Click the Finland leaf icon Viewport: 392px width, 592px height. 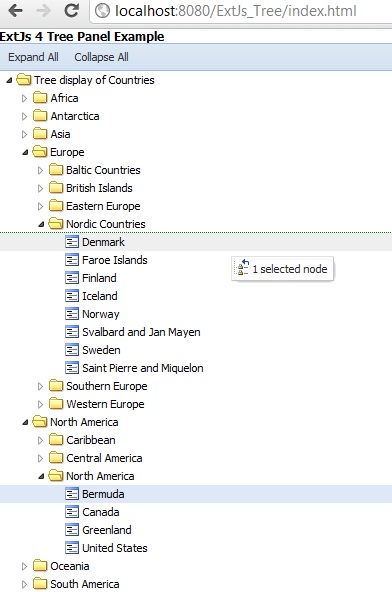(x=72, y=278)
